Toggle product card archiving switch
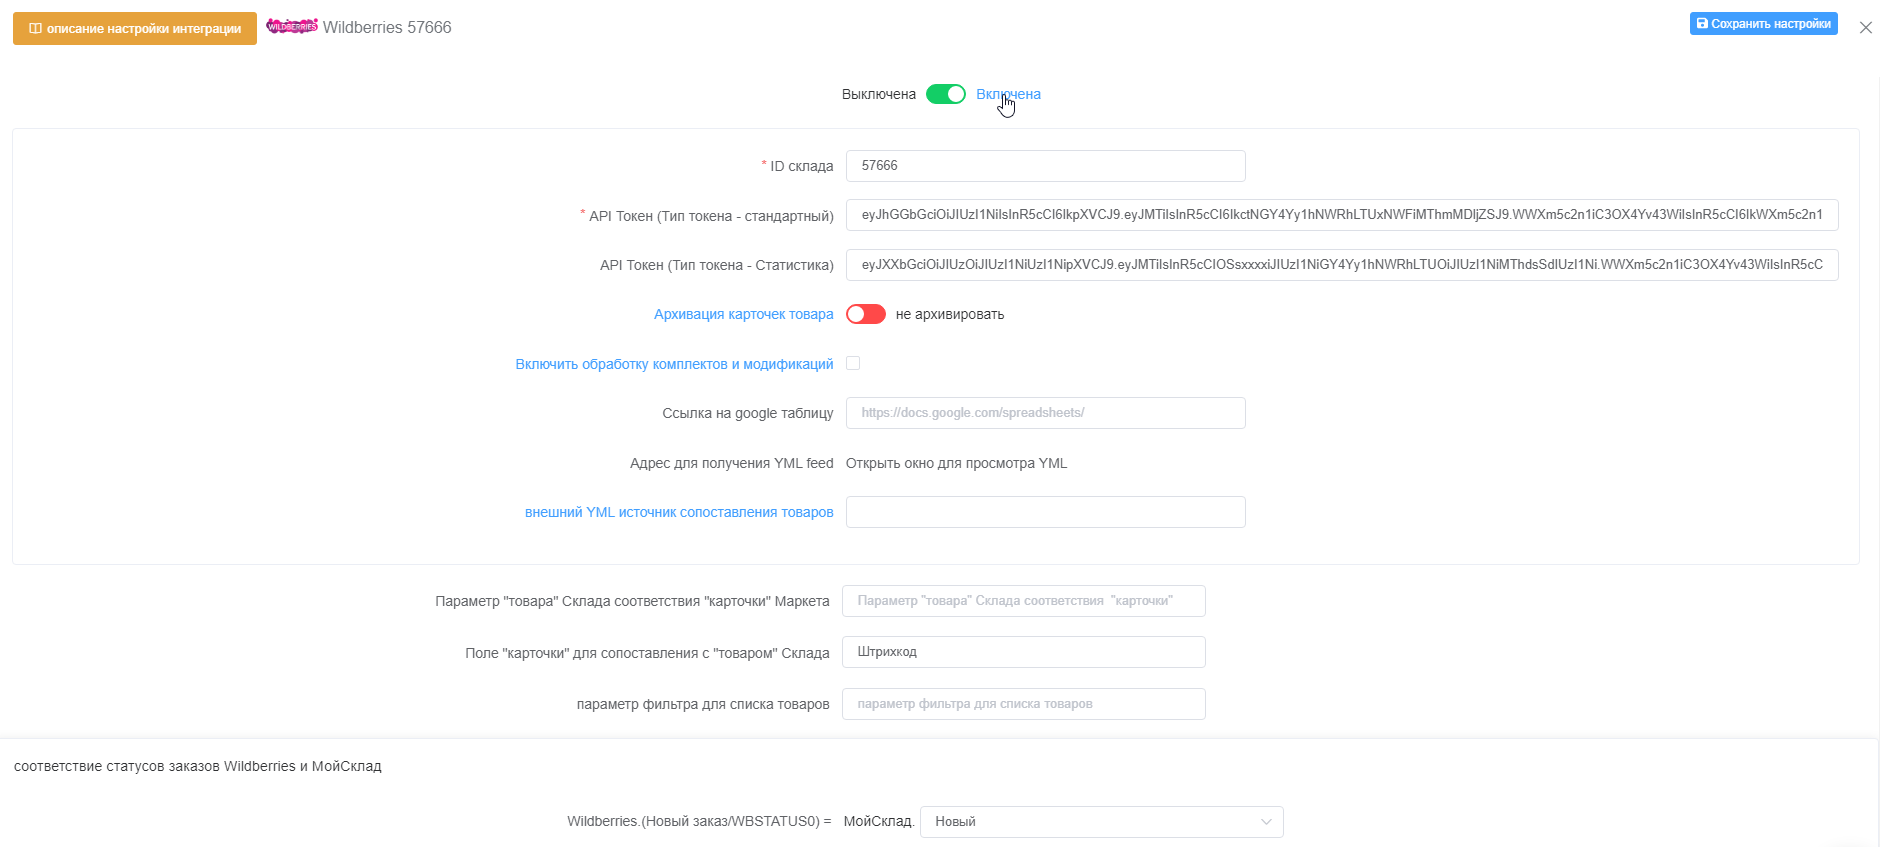Viewport: 1880px width, 847px height. [x=865, y=314]
